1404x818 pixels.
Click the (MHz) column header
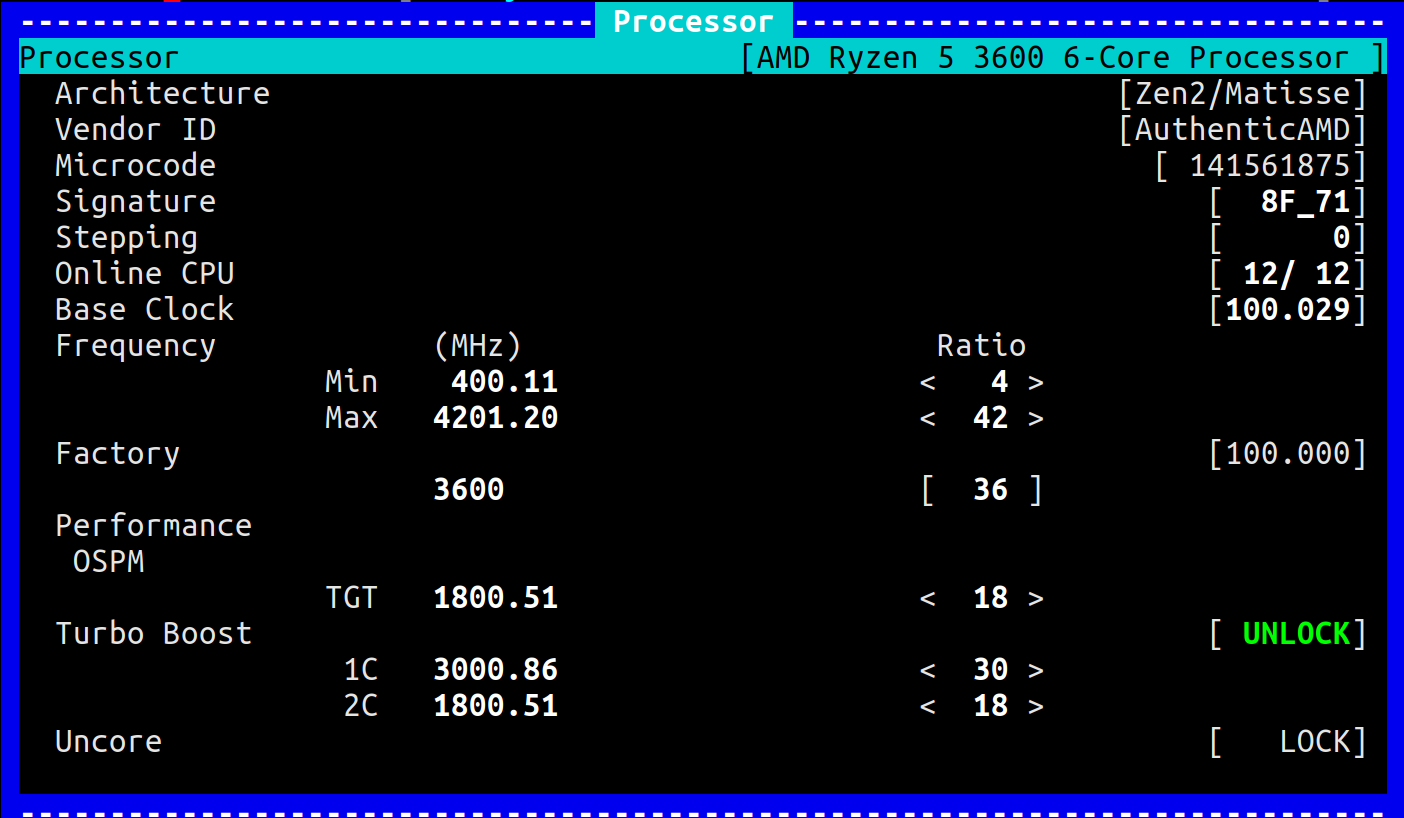(478, 346)
